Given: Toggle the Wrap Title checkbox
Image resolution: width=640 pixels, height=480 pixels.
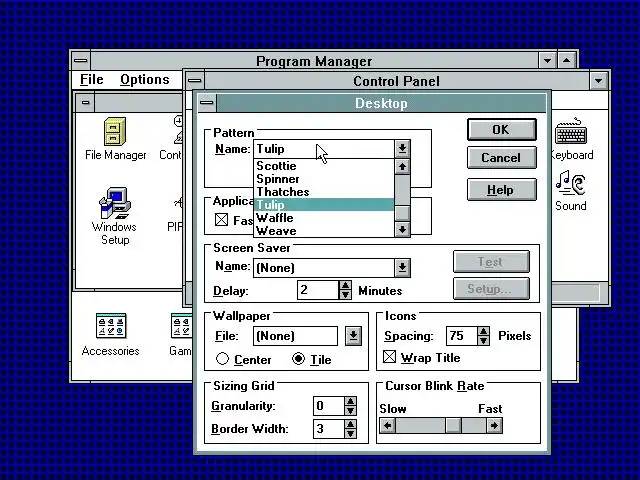Looking at the screenshot, I should 389,357.
